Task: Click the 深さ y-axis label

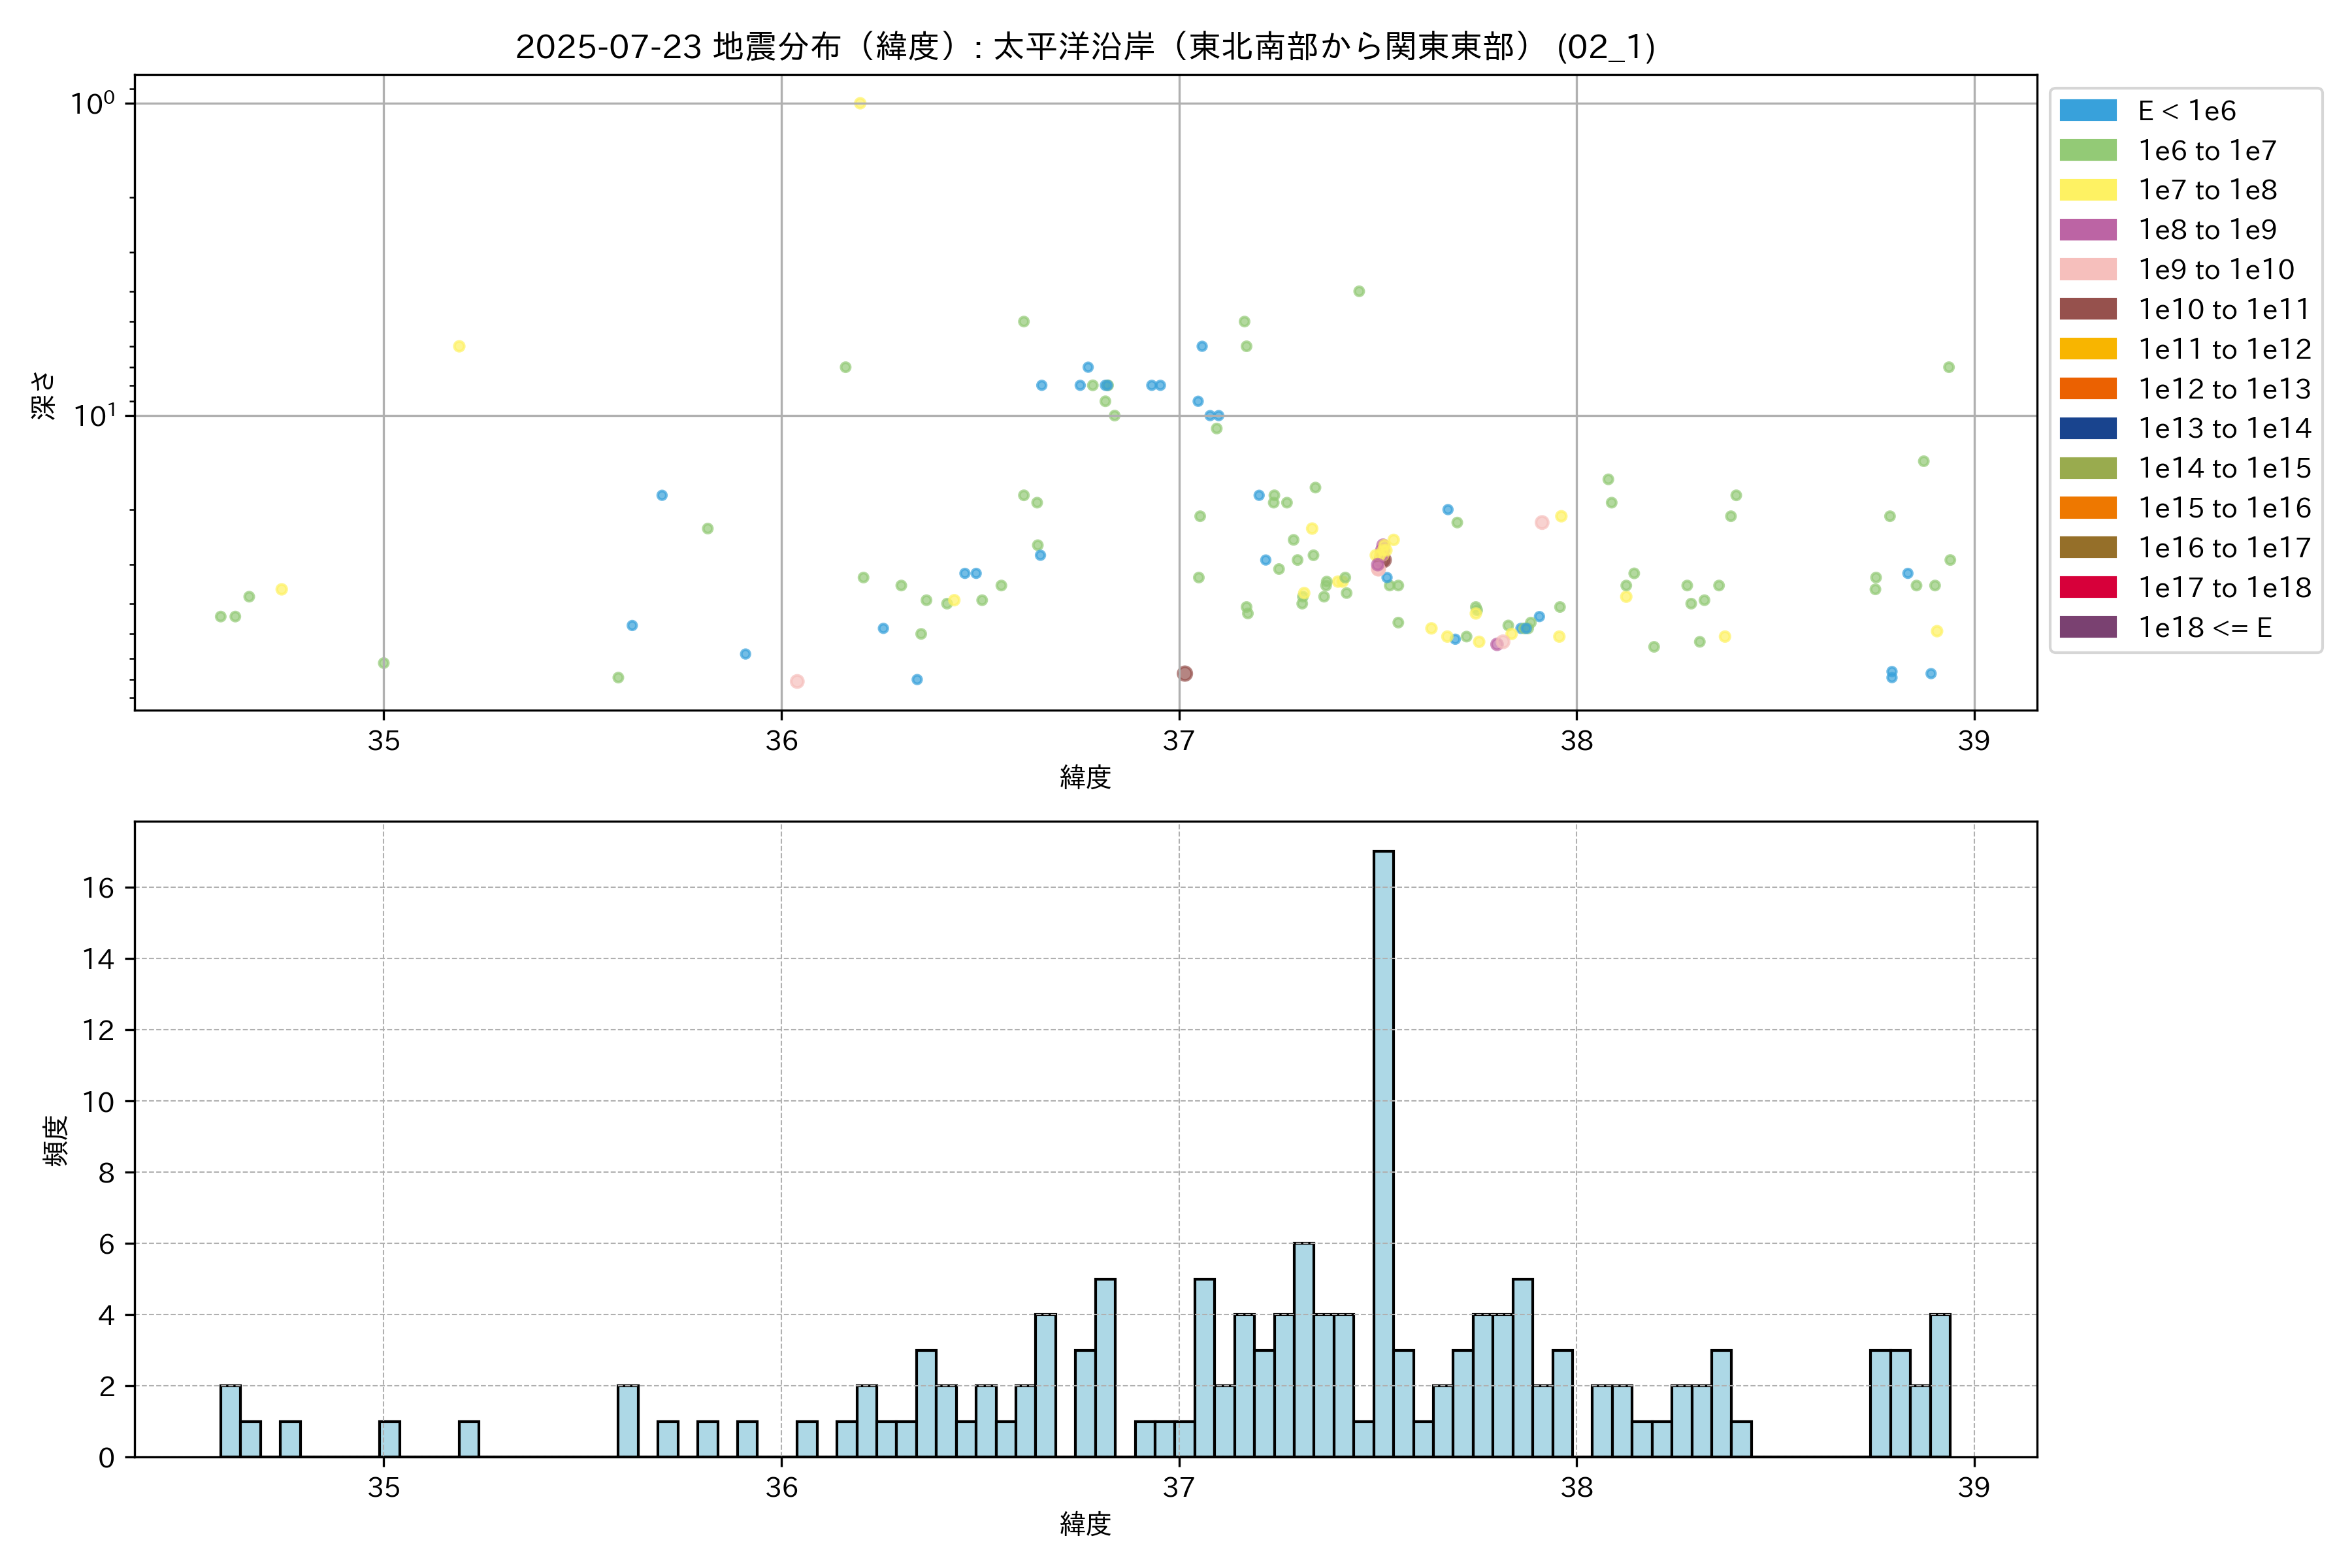Action: (x=43, y=395)
